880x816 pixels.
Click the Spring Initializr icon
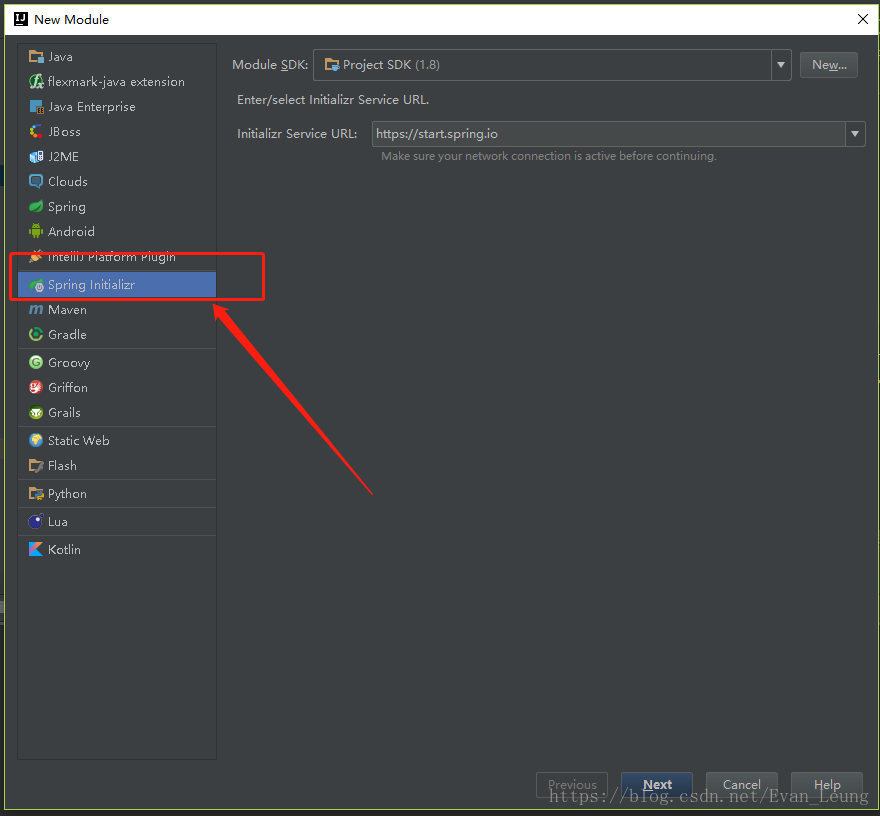pyautogui.click(x=36, y=285)
